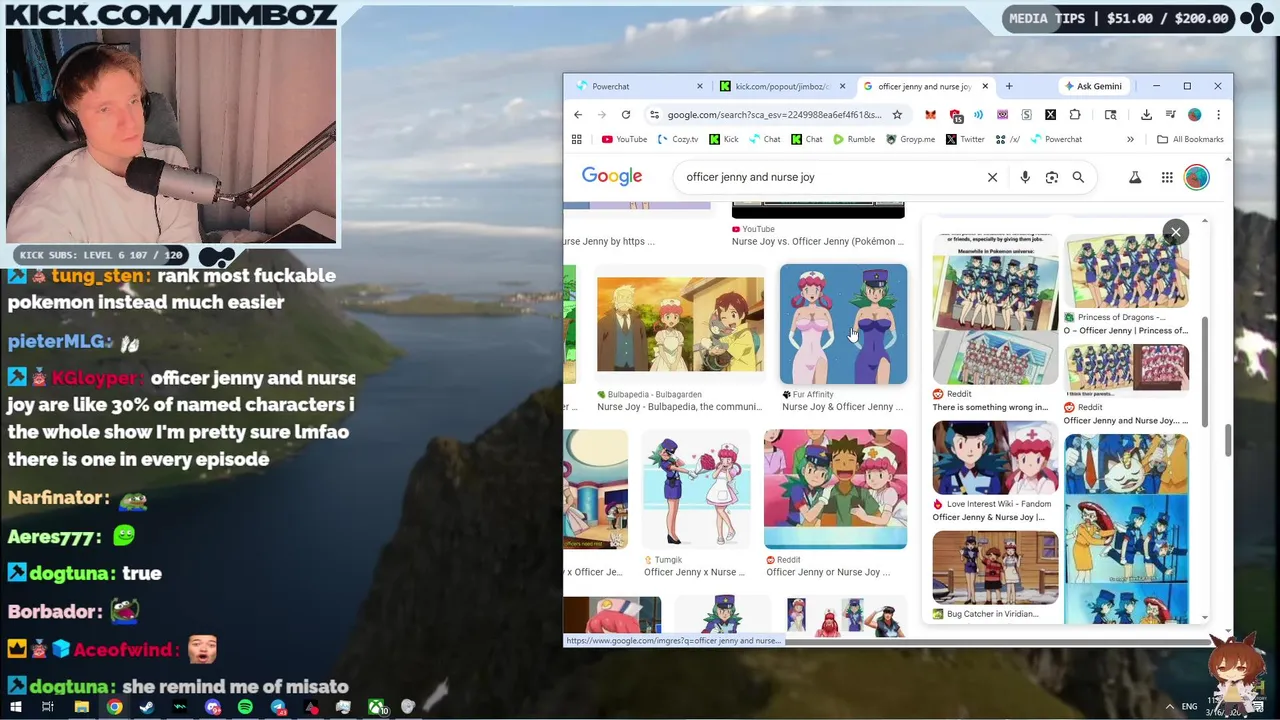Open Nurse Joy vs. Officer Jenny YouTube result
1280x720 pixels.
pyautogui.click(x=818, y=241)
